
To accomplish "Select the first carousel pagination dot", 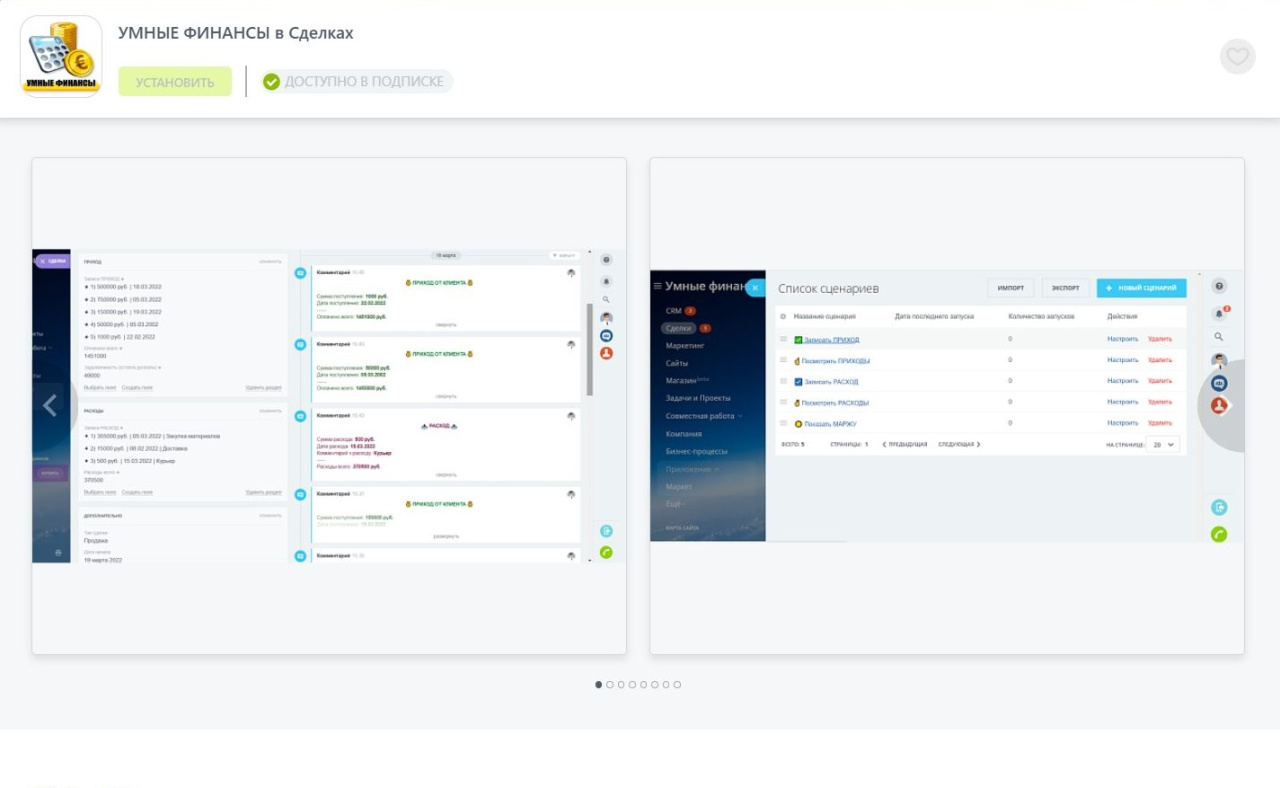I will [x=599, y=685].
